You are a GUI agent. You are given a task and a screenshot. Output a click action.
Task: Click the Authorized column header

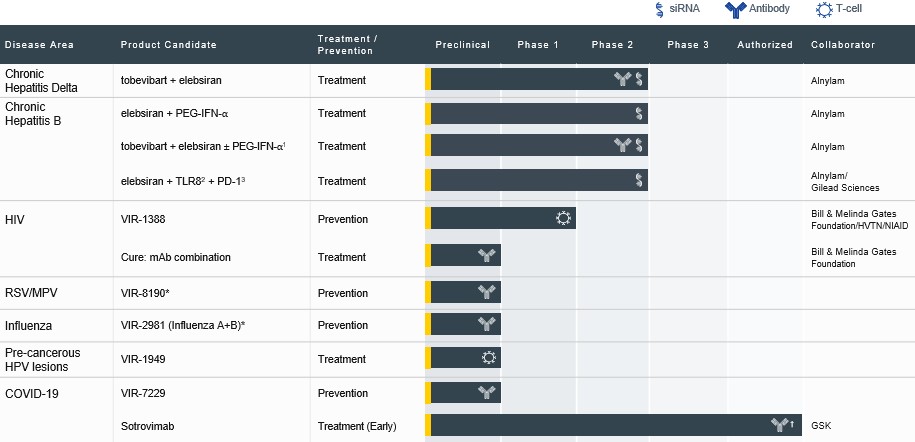(x=765, y=45)
